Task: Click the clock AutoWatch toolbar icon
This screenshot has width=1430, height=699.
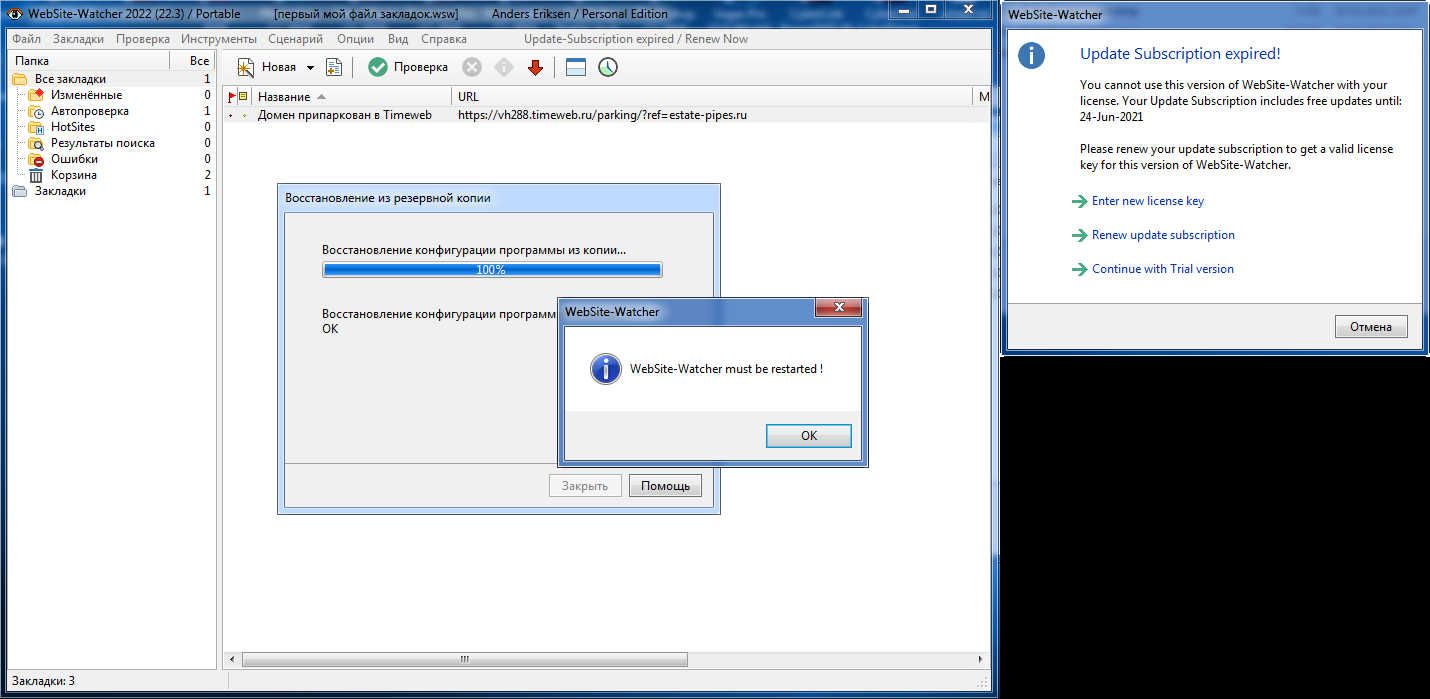Action: (608, 67)
